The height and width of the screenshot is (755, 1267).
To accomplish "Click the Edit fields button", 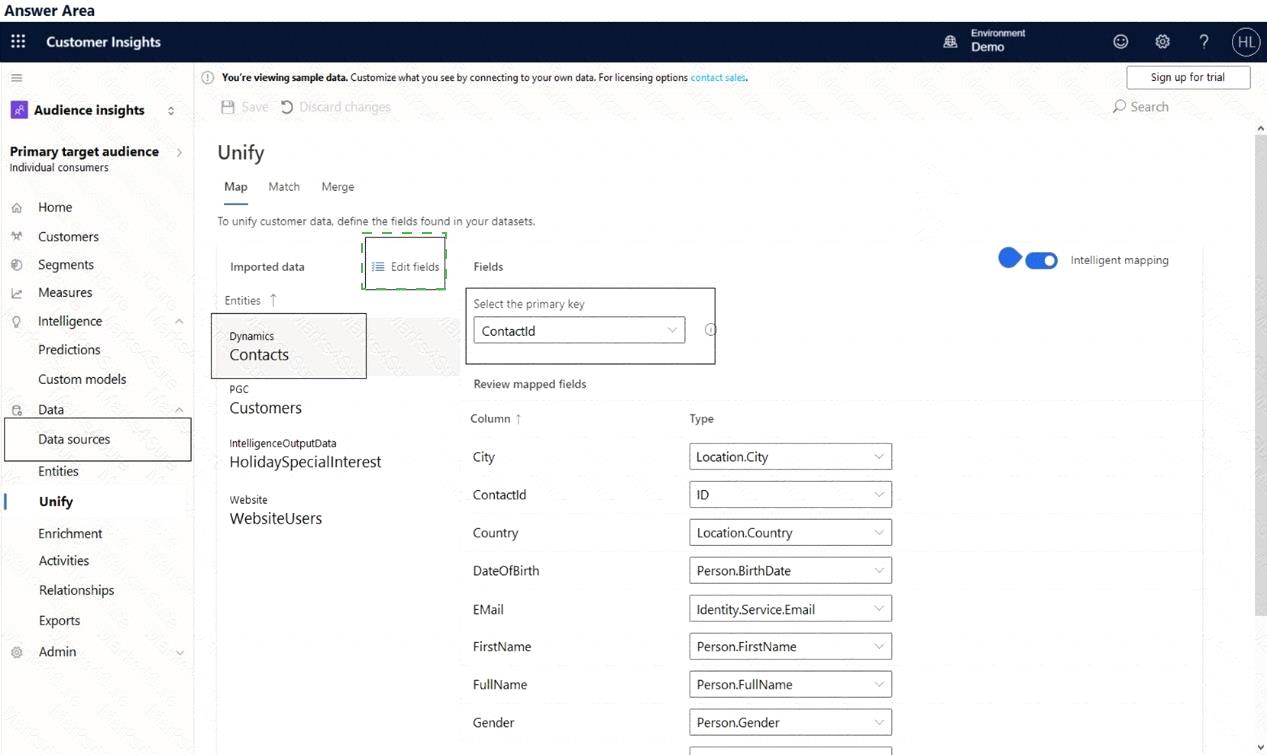I will (405, 267).
